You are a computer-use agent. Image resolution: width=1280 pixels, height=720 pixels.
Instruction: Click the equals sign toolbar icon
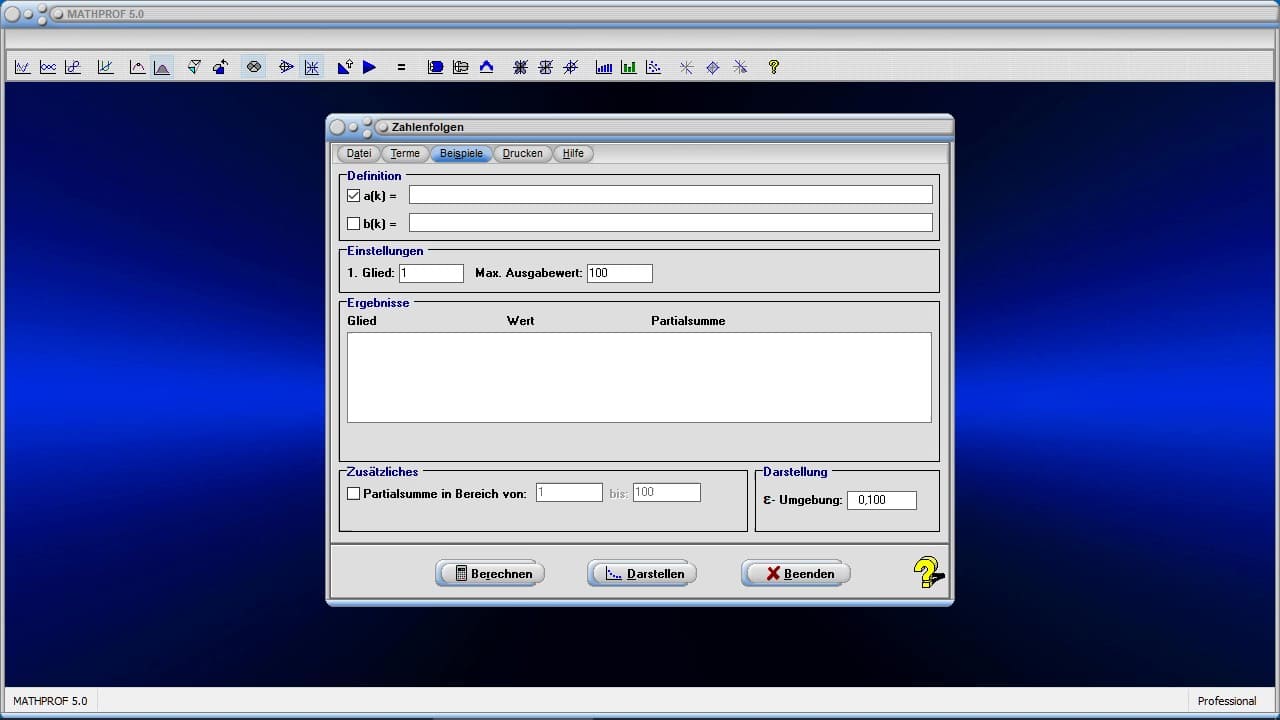click(x=401, y=67)
